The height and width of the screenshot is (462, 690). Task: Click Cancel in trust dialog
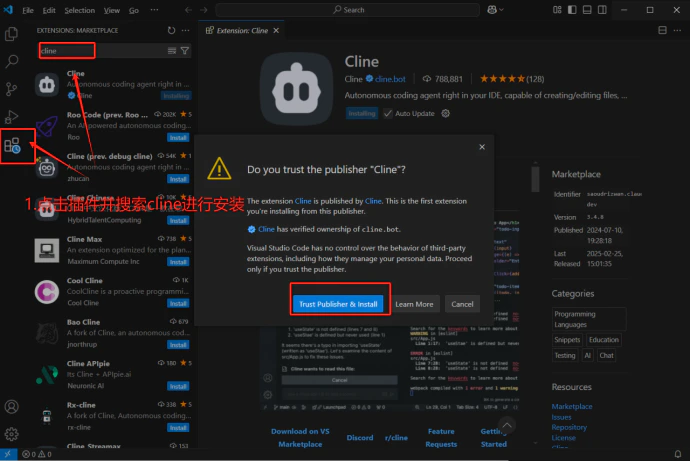pos(462,304)
